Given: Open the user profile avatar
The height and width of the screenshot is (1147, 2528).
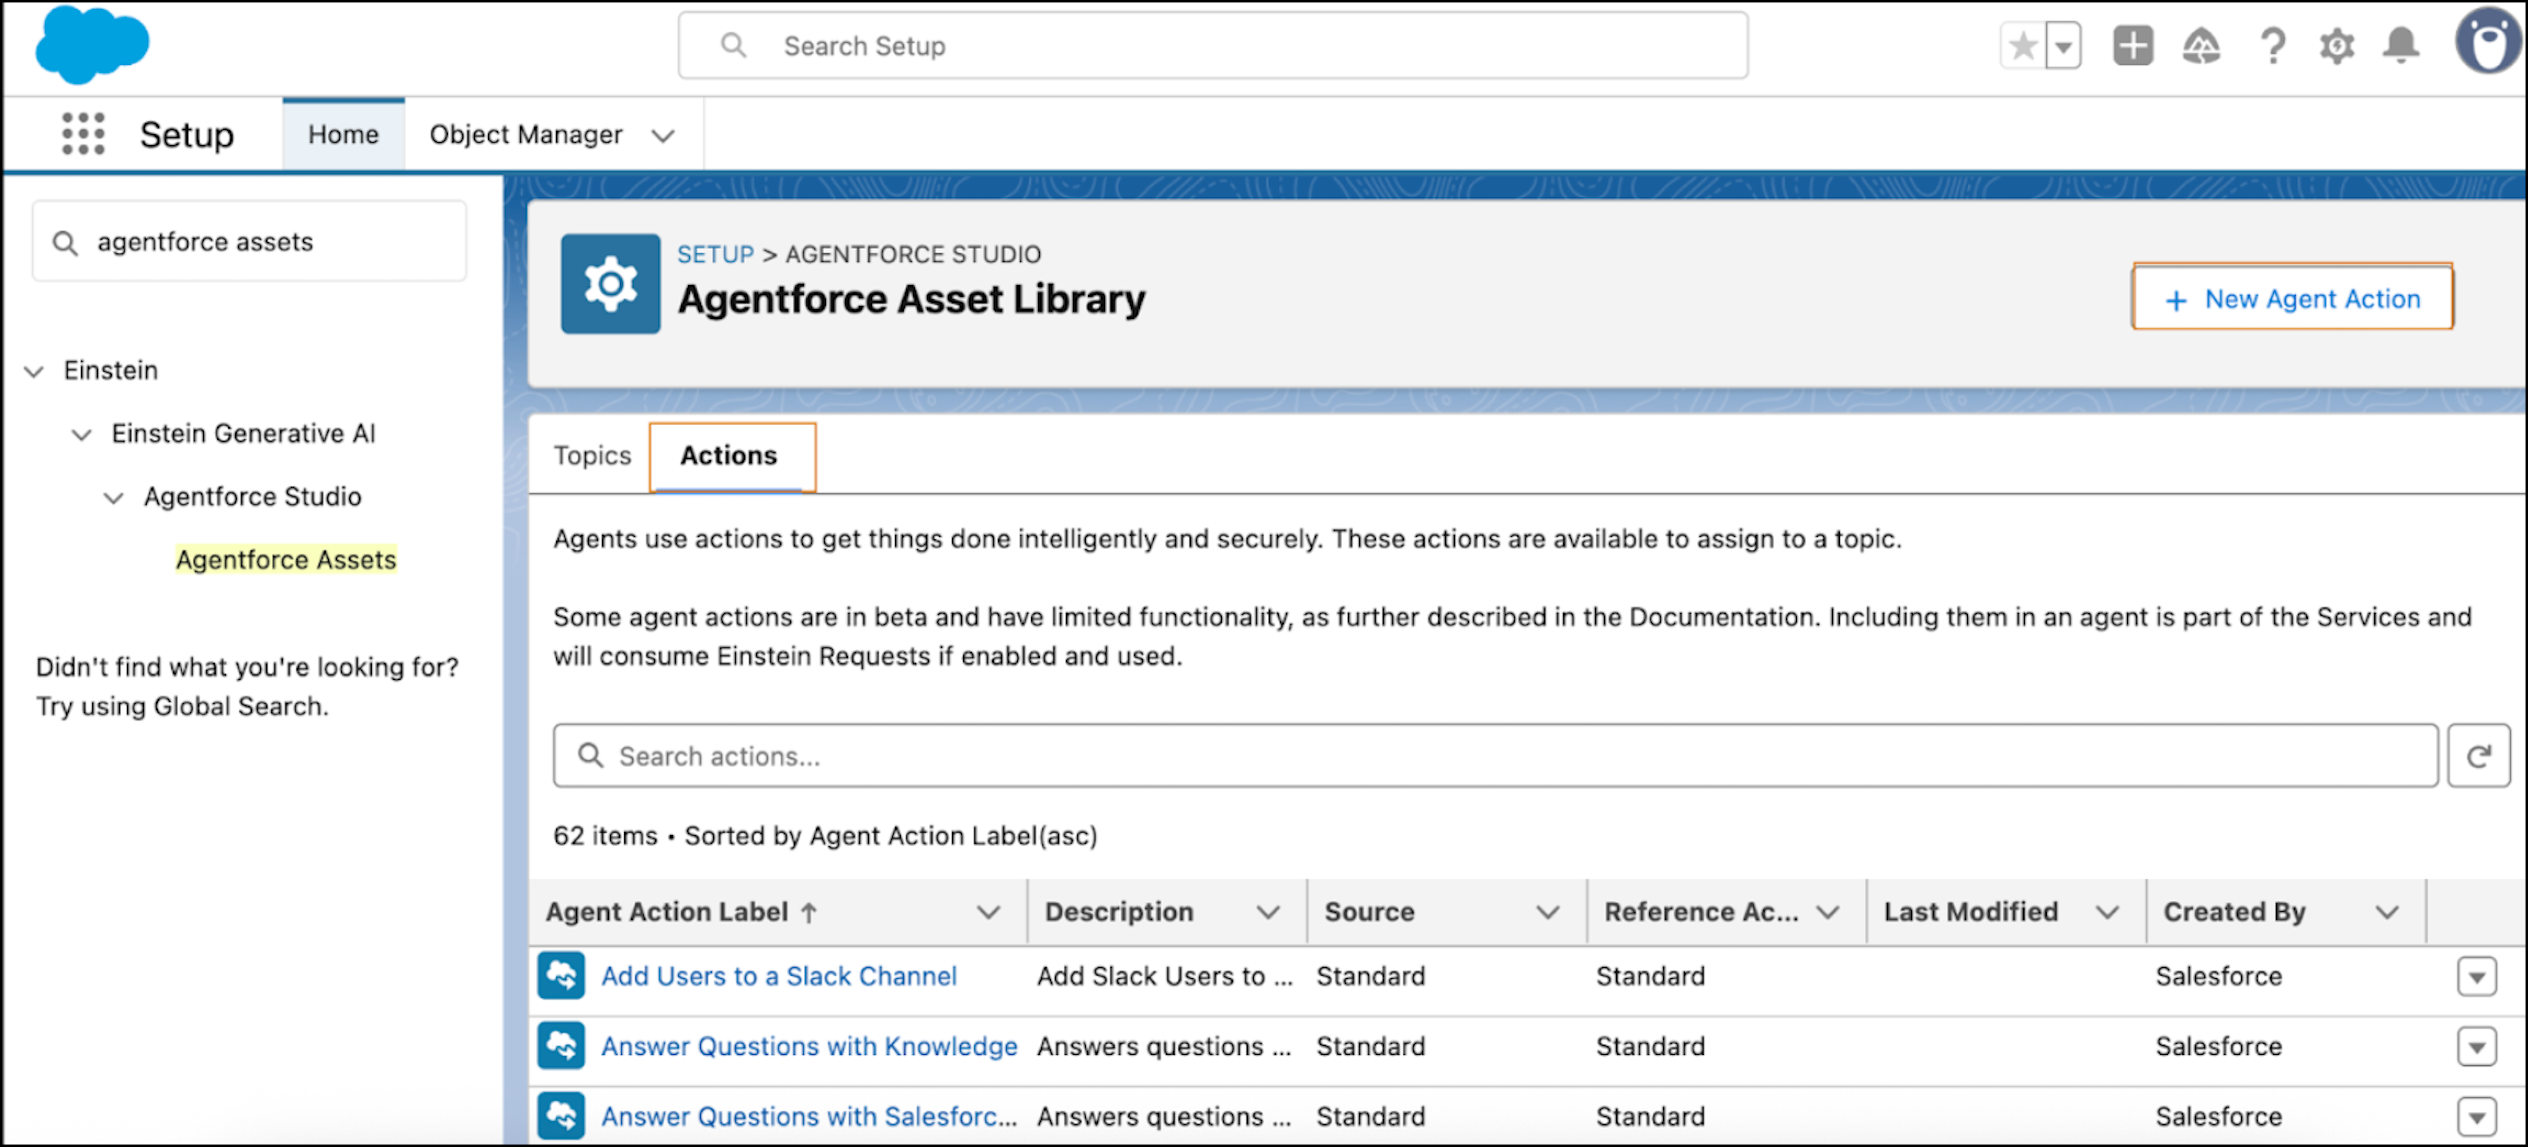Looking at the screenshot, I should (x=2487, y=42).
